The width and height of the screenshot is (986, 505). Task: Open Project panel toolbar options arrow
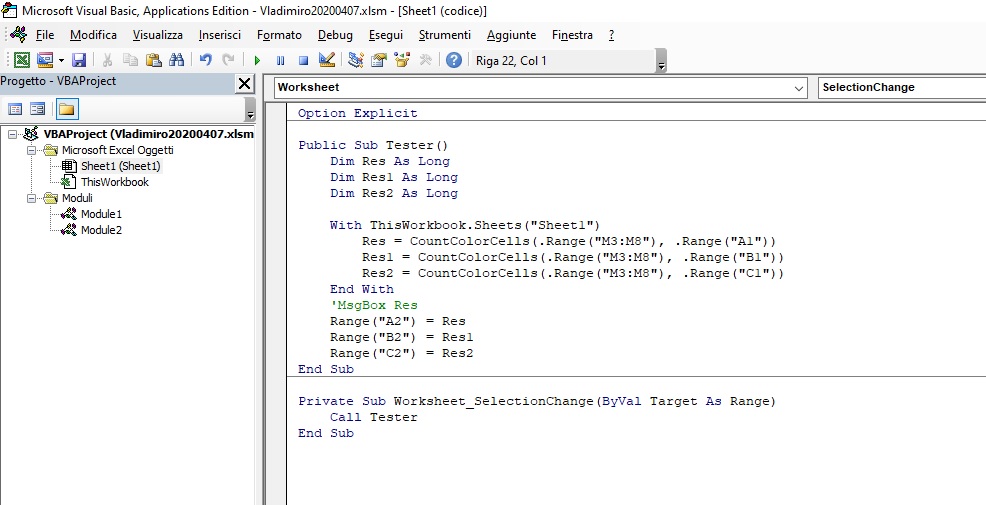(x=250, y=111)
